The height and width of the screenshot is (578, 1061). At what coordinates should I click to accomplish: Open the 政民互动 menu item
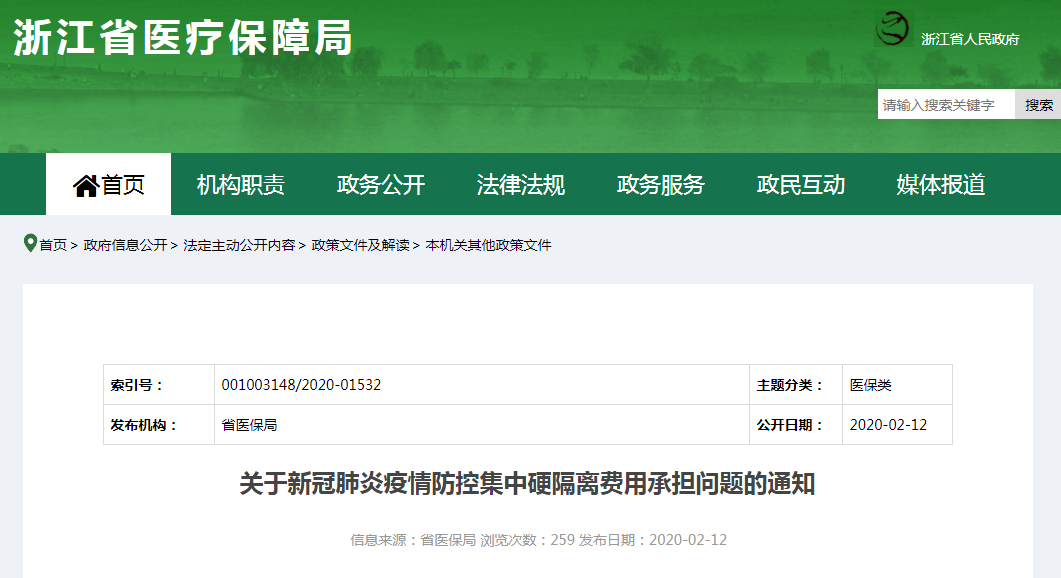(x=800, y=184)
